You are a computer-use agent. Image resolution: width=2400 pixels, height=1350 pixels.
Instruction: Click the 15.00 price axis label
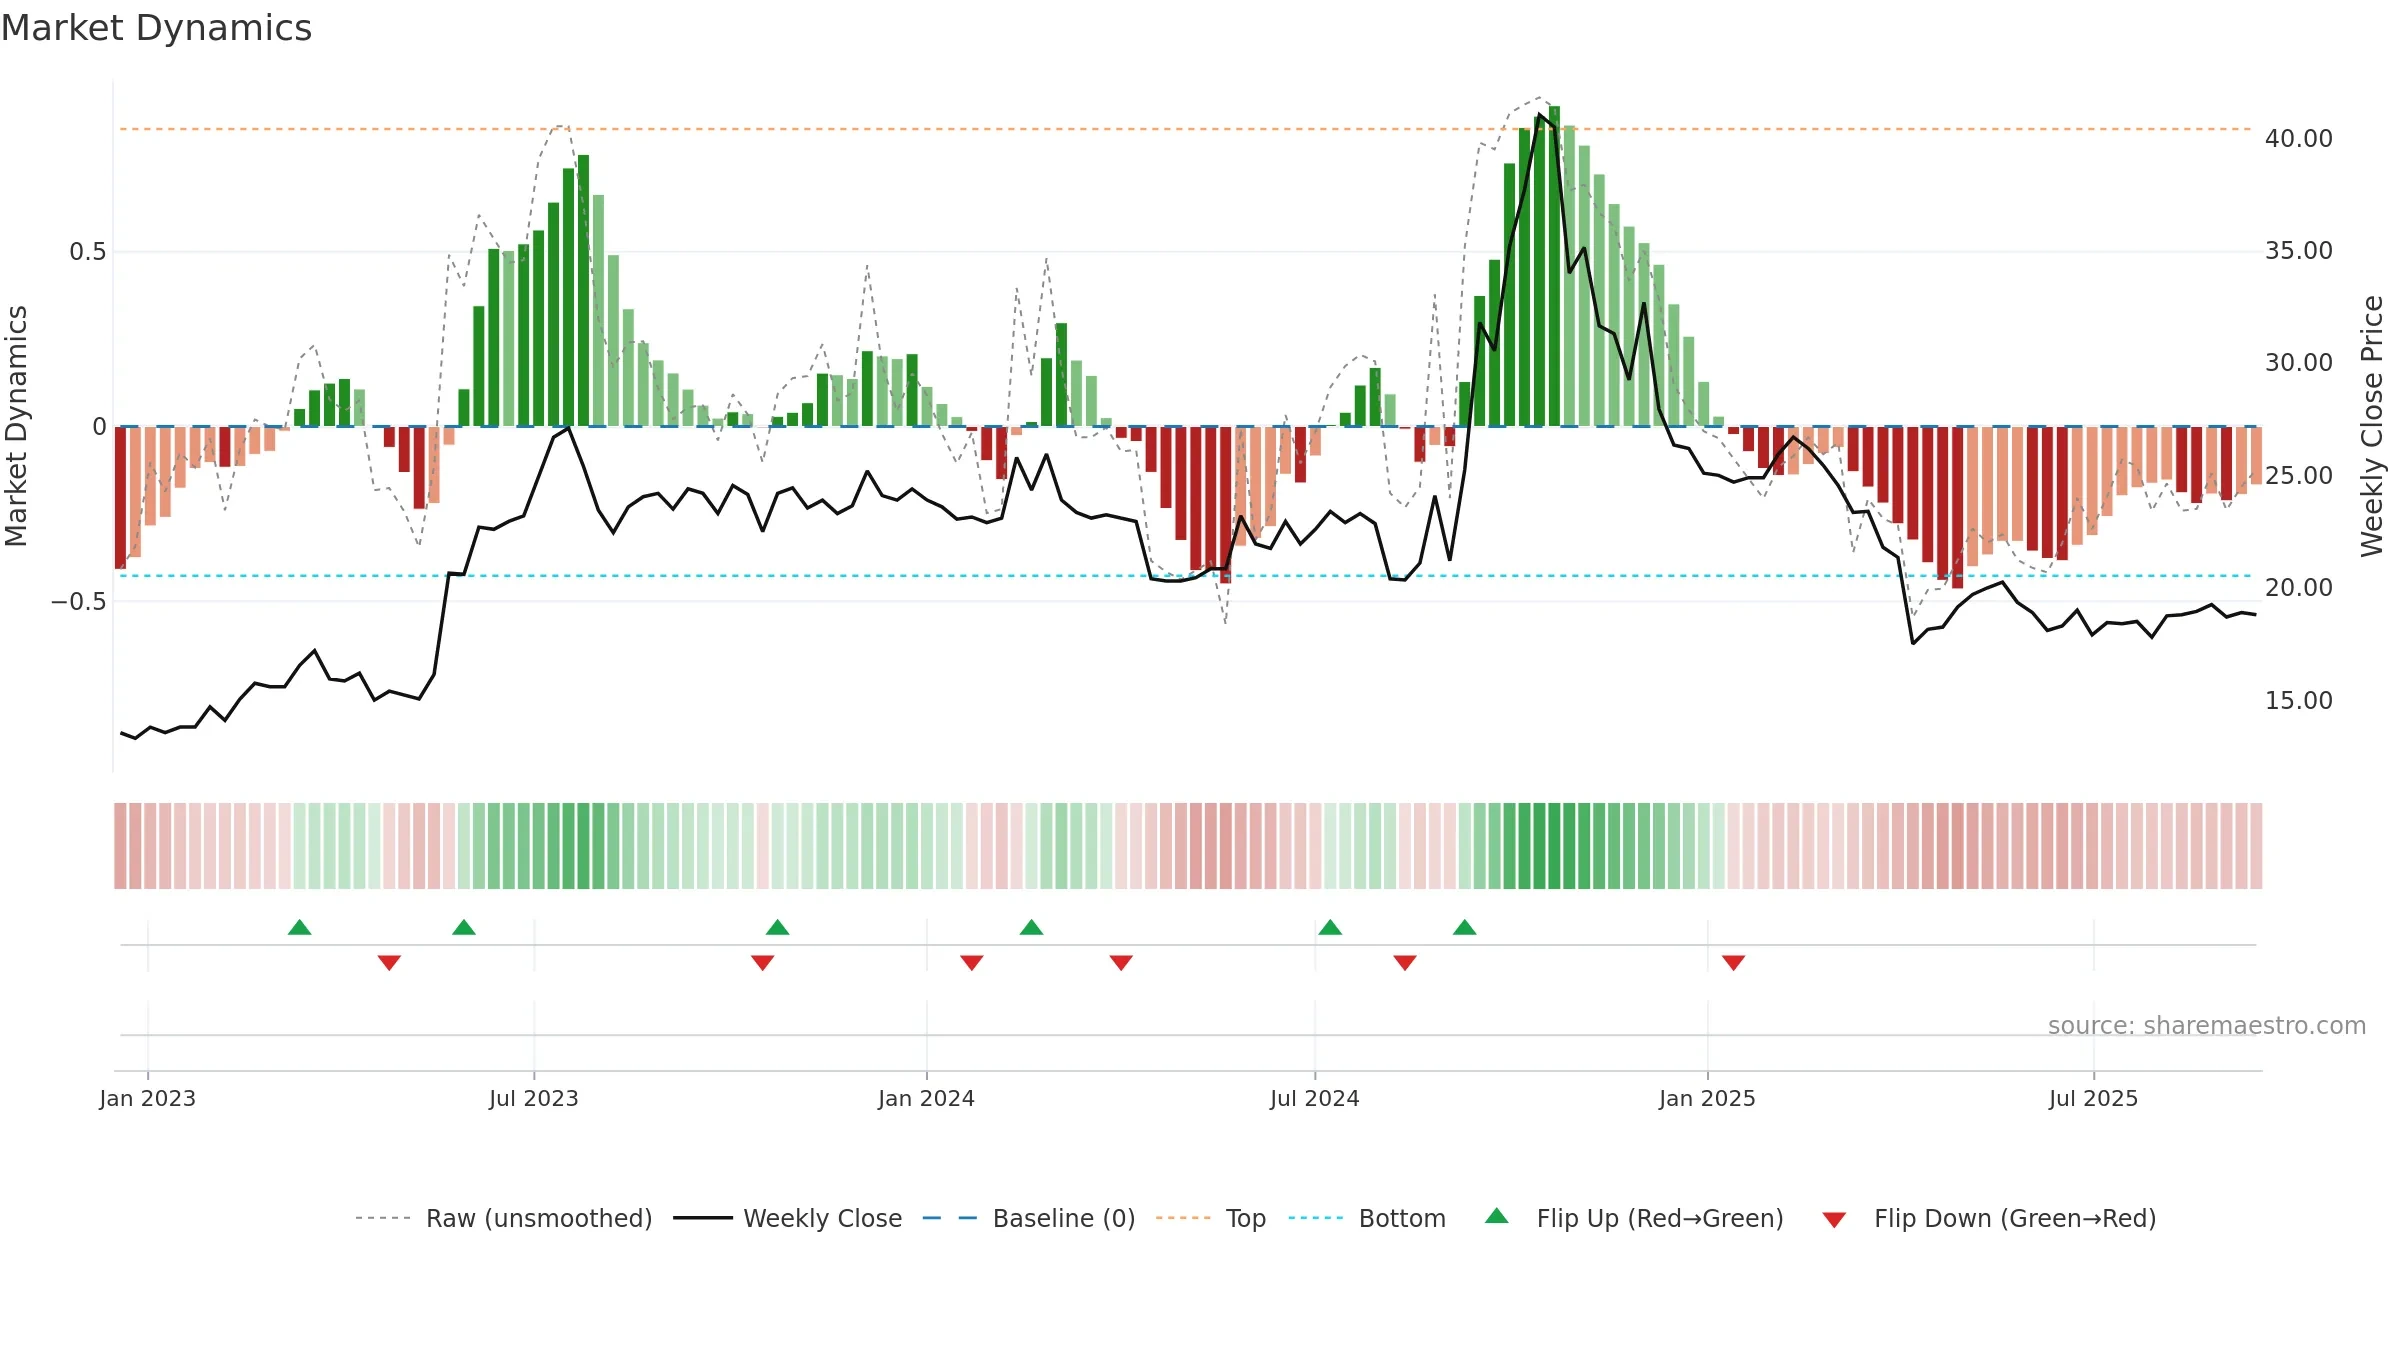2299,701
